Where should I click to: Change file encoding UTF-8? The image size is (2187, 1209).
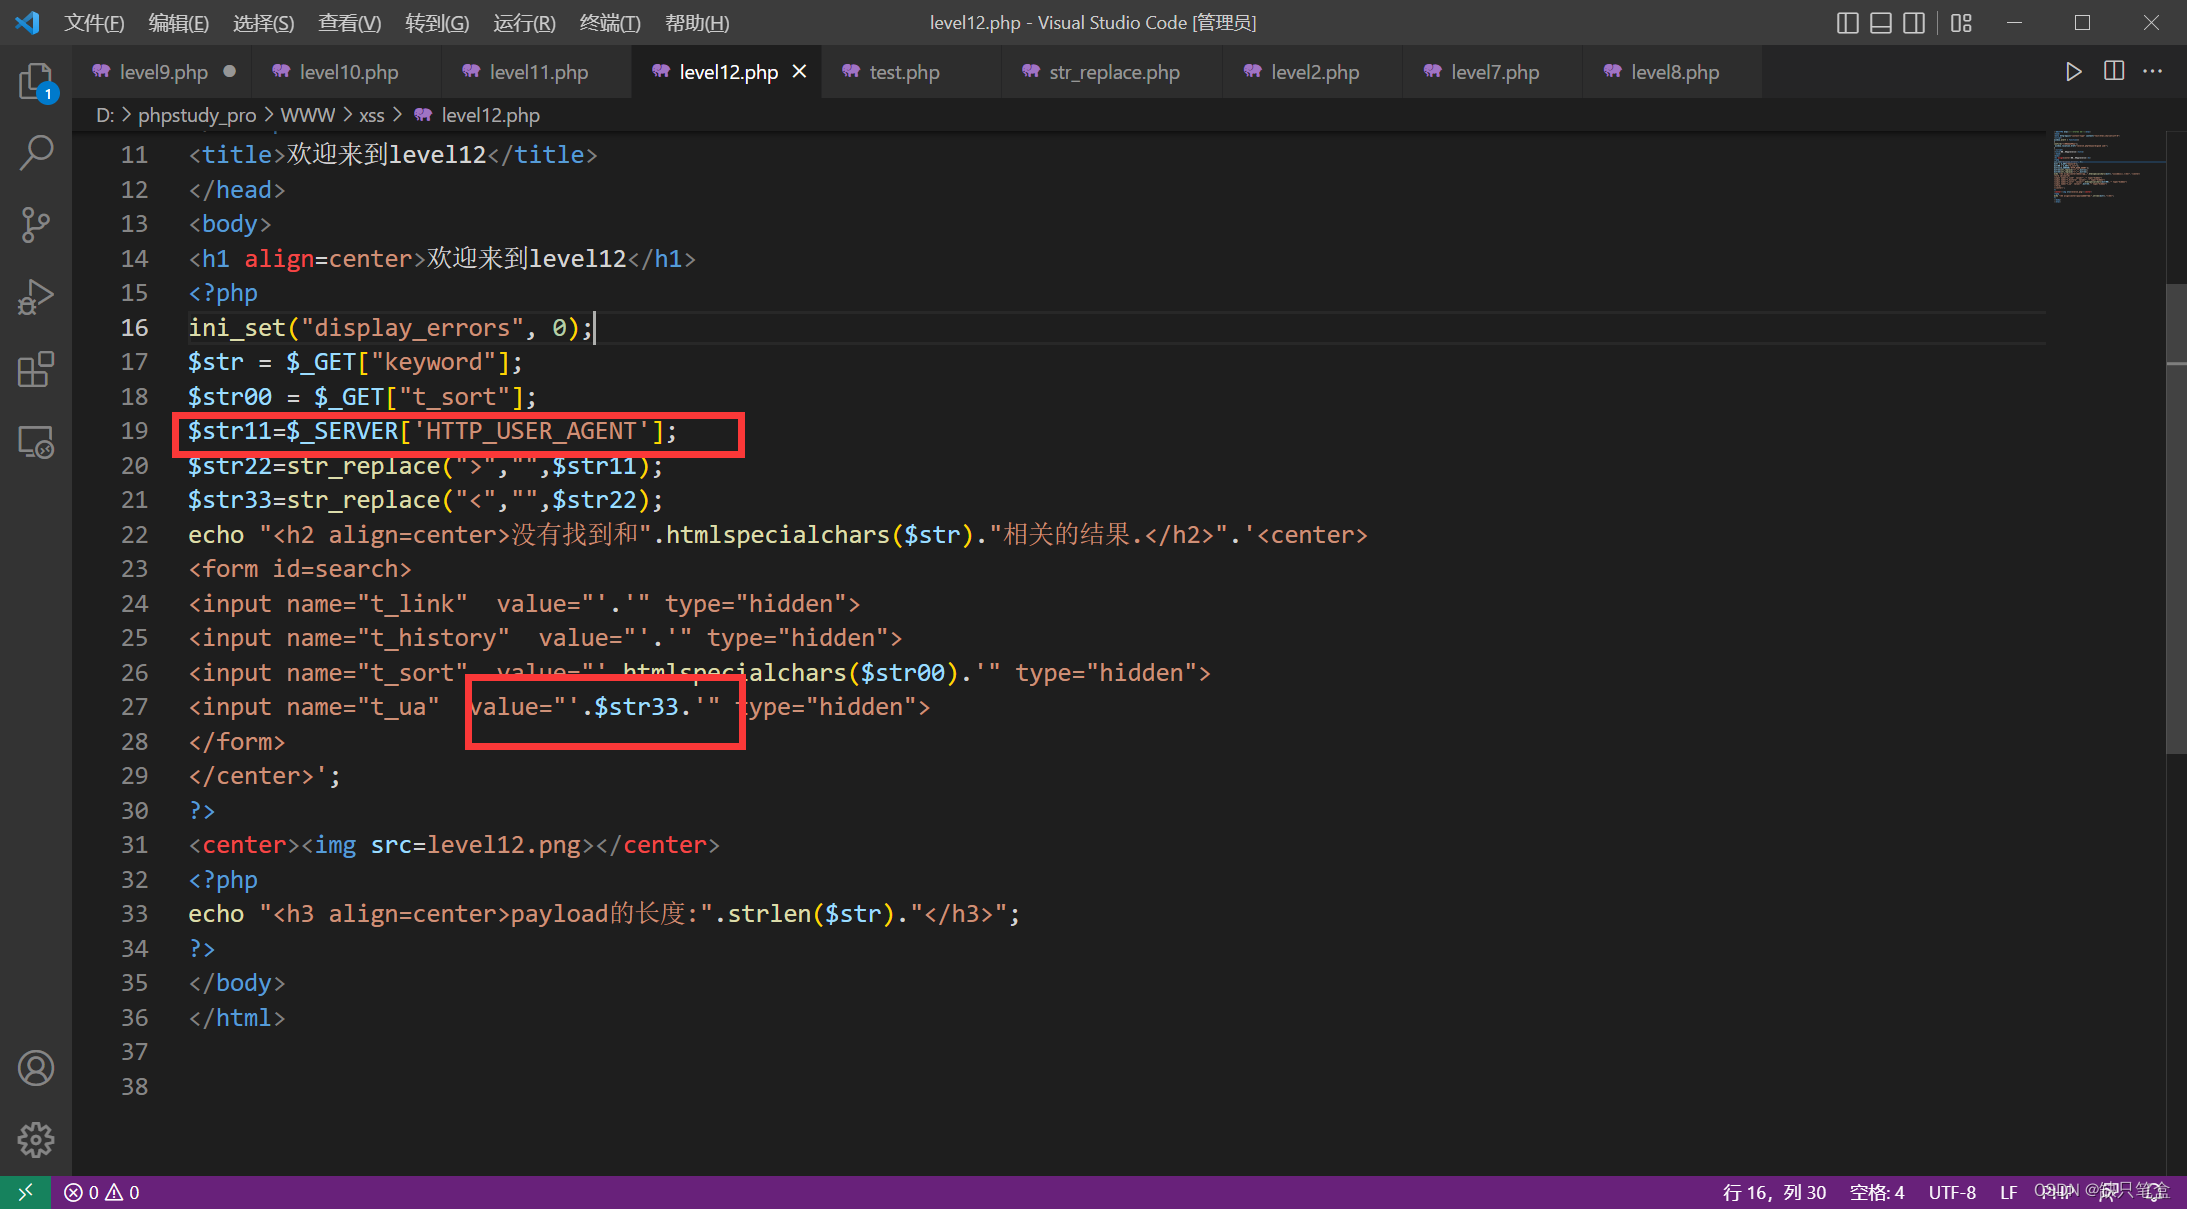pos(1952,1192)
